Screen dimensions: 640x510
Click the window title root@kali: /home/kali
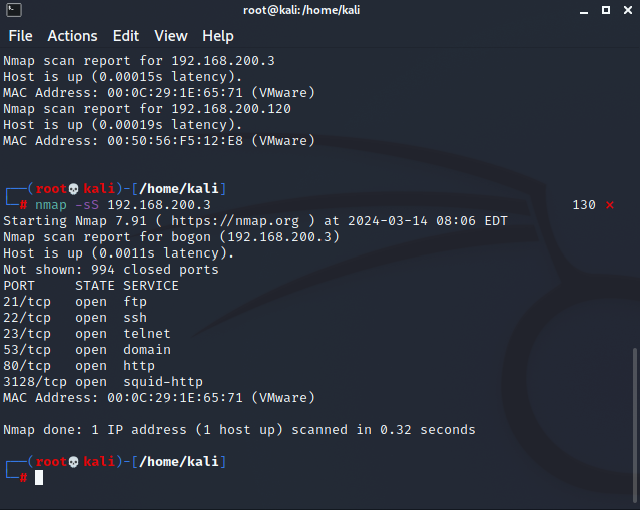tap(301, 10)
